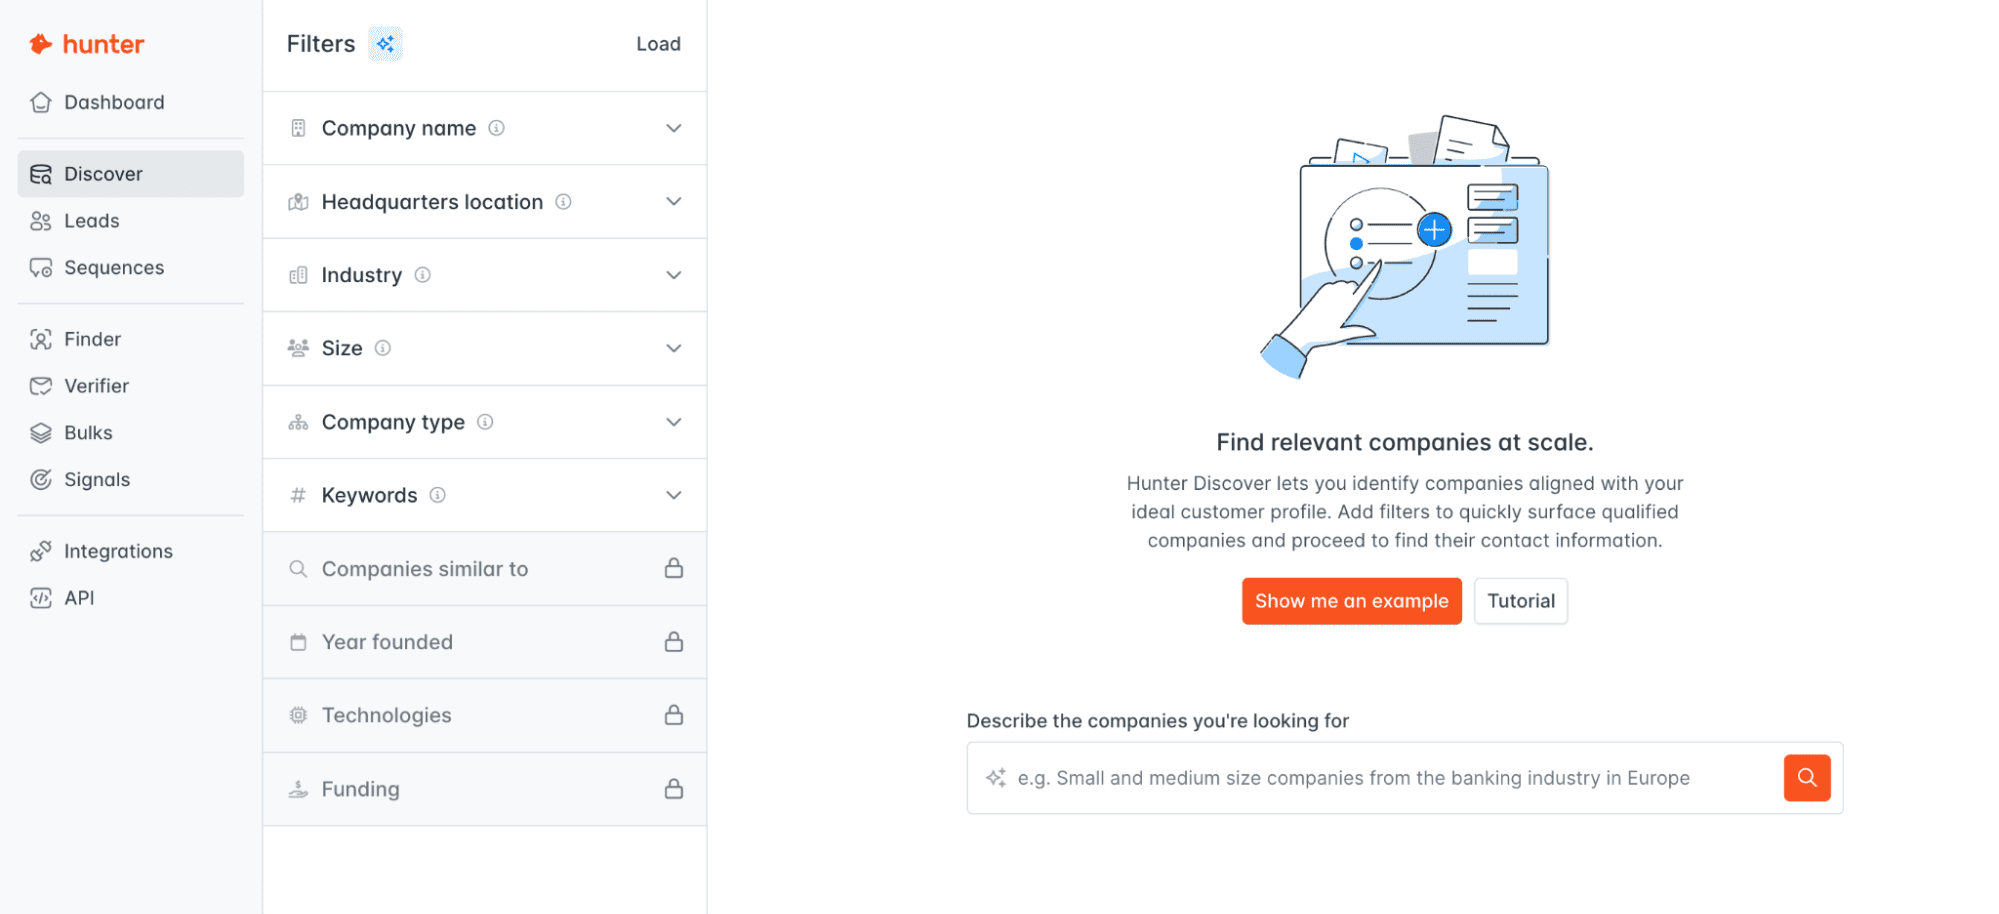The image size is (1999, 914).
Task: Click the lock icon on Technologies filter
Action: (x=674, y=715)
